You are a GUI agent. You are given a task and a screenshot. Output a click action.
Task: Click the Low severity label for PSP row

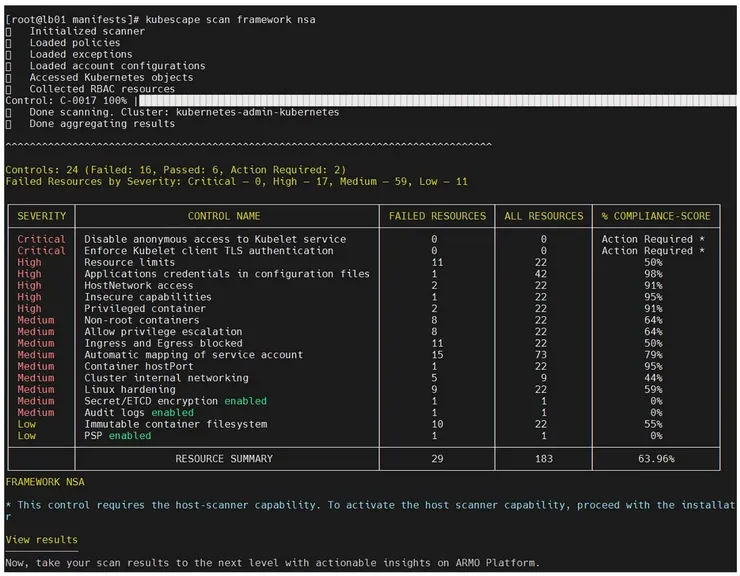point(26,436)
